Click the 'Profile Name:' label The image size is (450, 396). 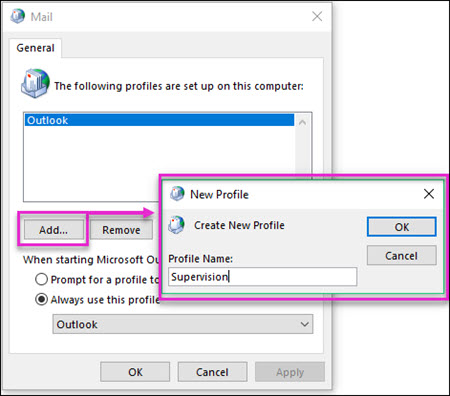(200, 259)
